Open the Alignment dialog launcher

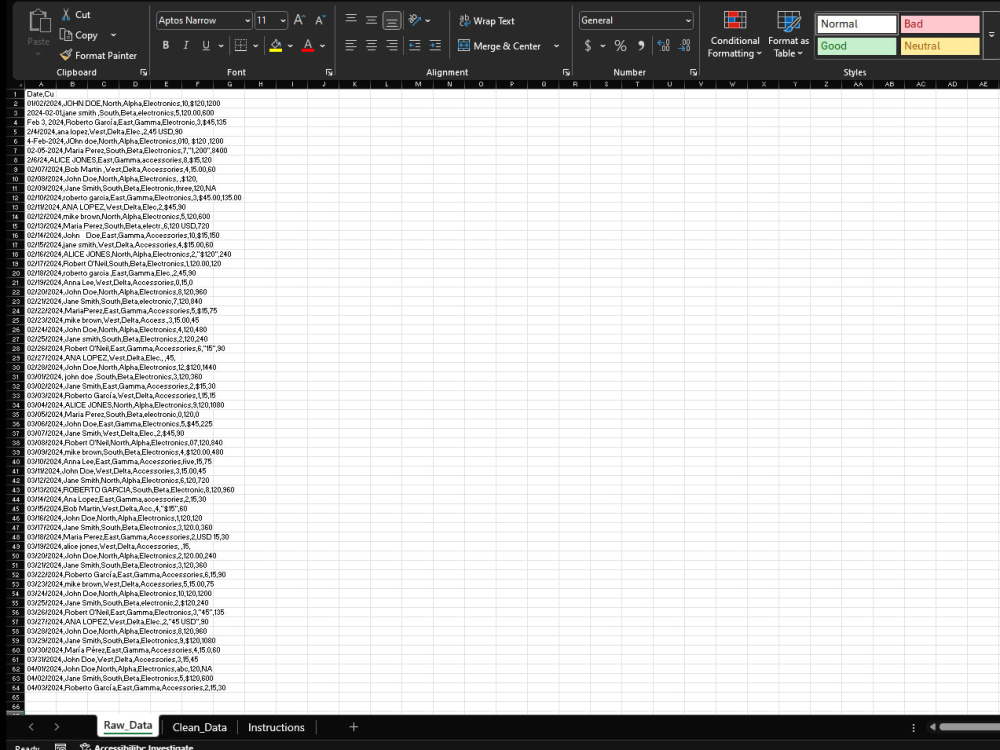pyautogui.click(x=566, y=73)
